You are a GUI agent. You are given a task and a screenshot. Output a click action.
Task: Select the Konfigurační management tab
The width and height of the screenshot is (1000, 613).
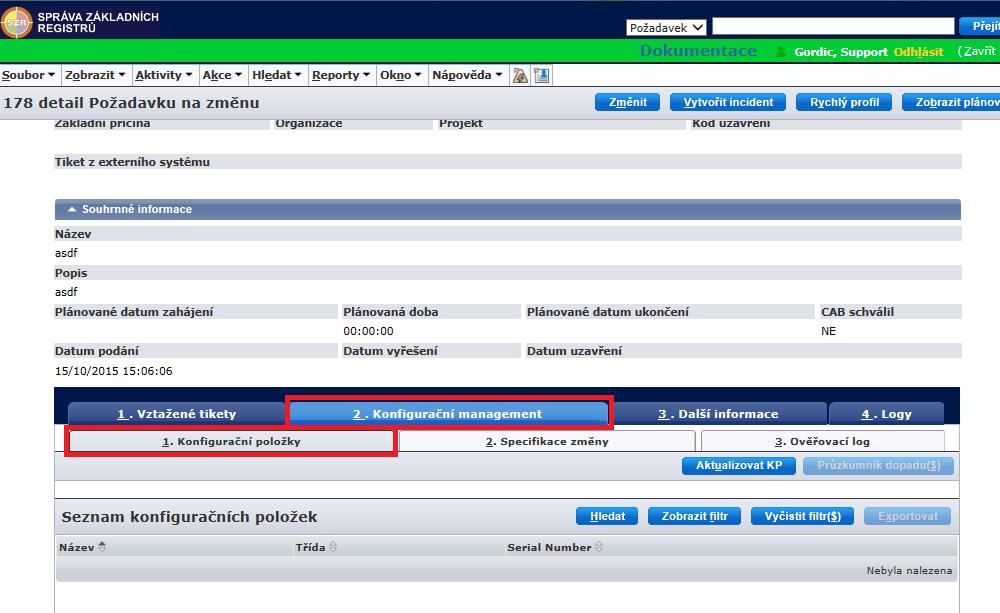click(448, 414)
